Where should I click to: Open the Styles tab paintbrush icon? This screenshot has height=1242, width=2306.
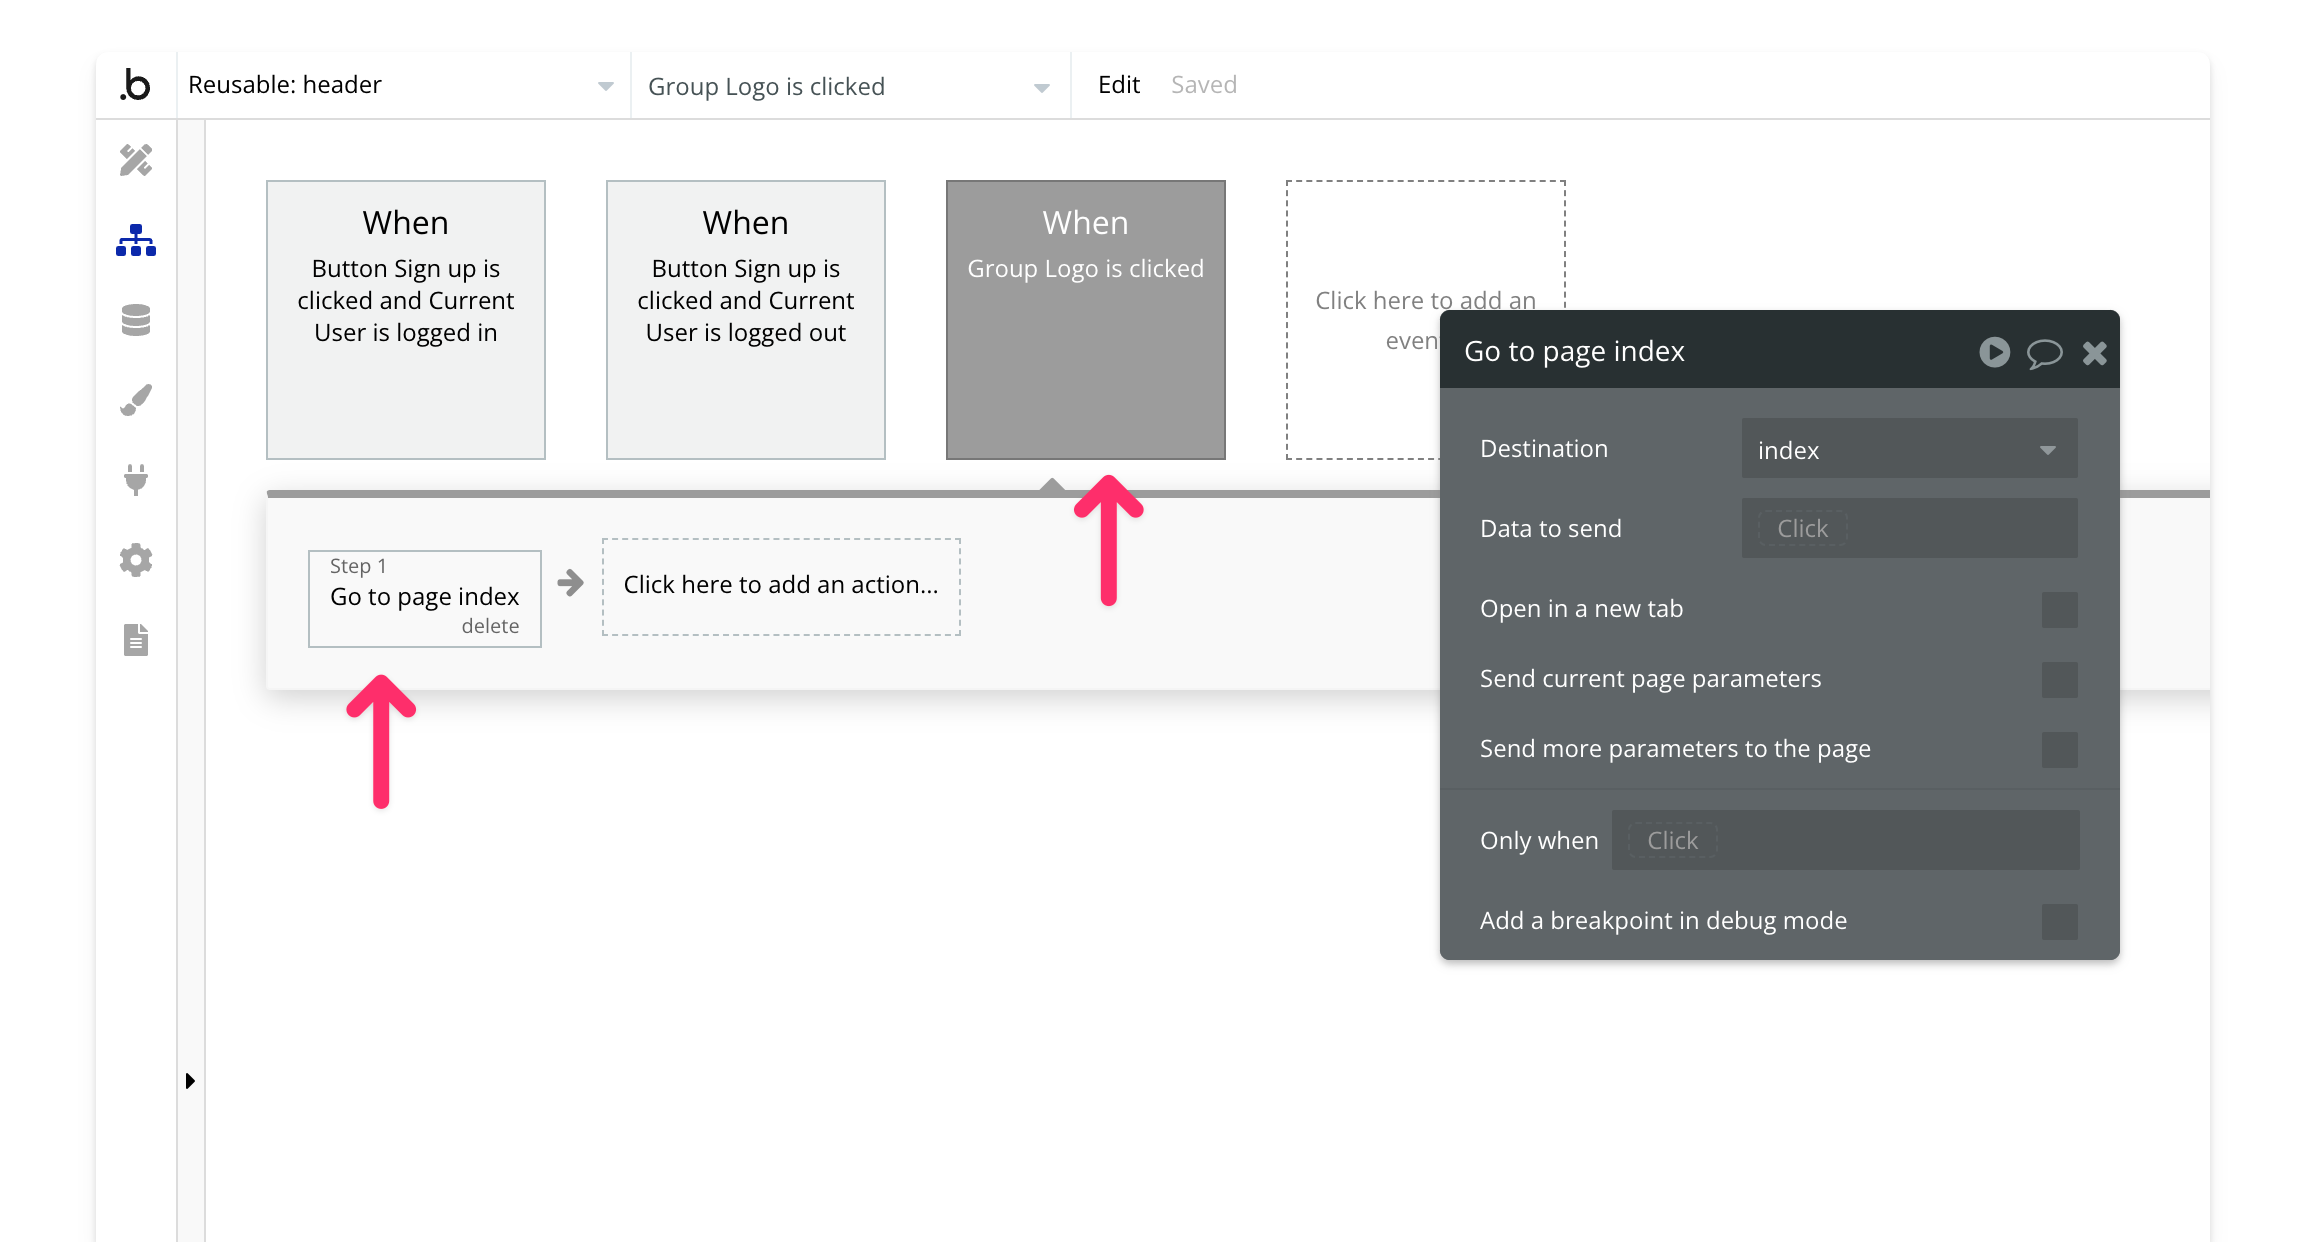tap(136, 400)
